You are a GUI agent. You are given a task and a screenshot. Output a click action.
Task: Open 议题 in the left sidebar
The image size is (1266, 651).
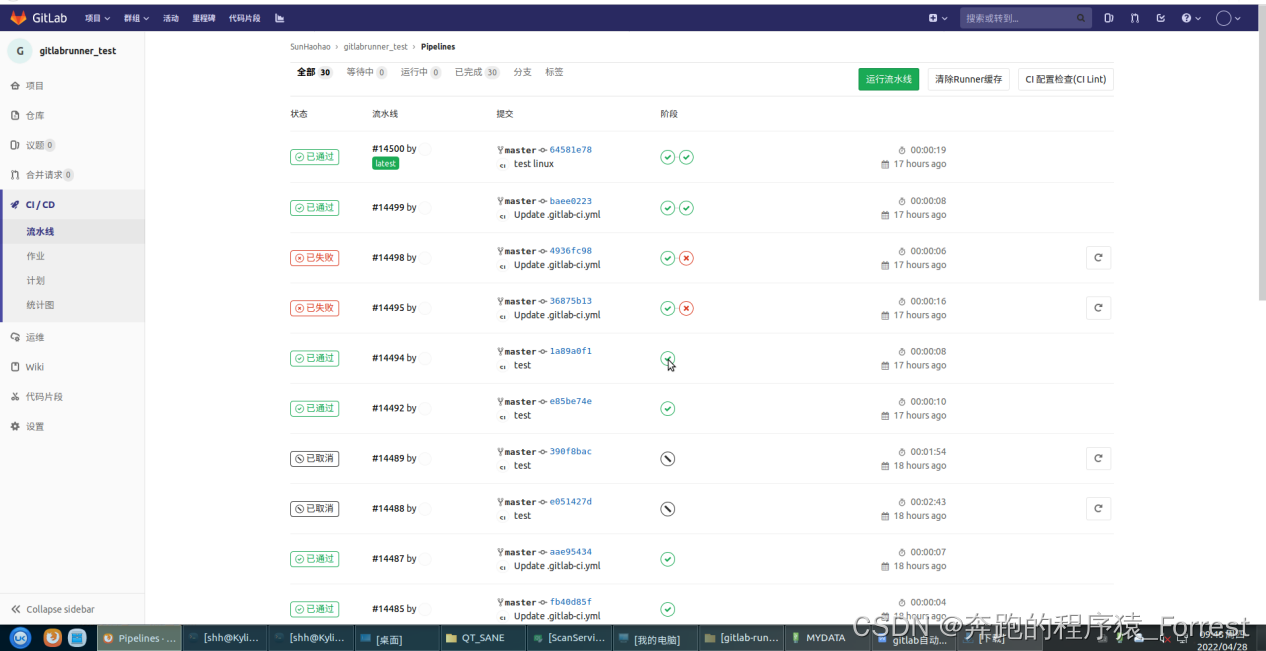[34, 145]
